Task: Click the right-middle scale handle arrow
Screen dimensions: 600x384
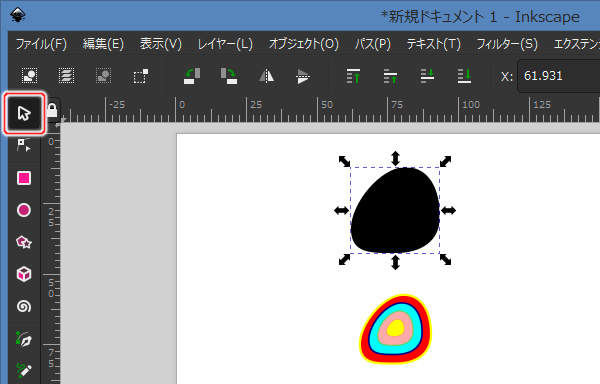Action: click(448, 210)
